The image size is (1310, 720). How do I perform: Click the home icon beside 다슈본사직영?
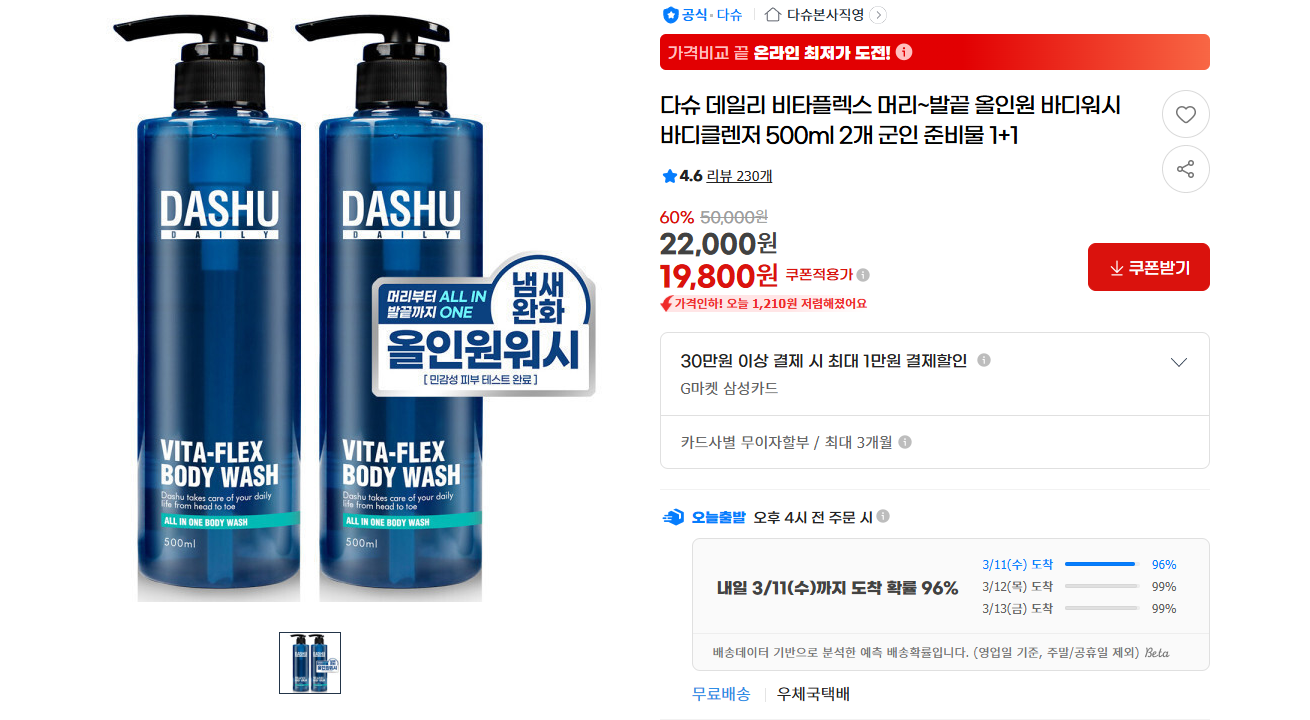coord(773,15)
